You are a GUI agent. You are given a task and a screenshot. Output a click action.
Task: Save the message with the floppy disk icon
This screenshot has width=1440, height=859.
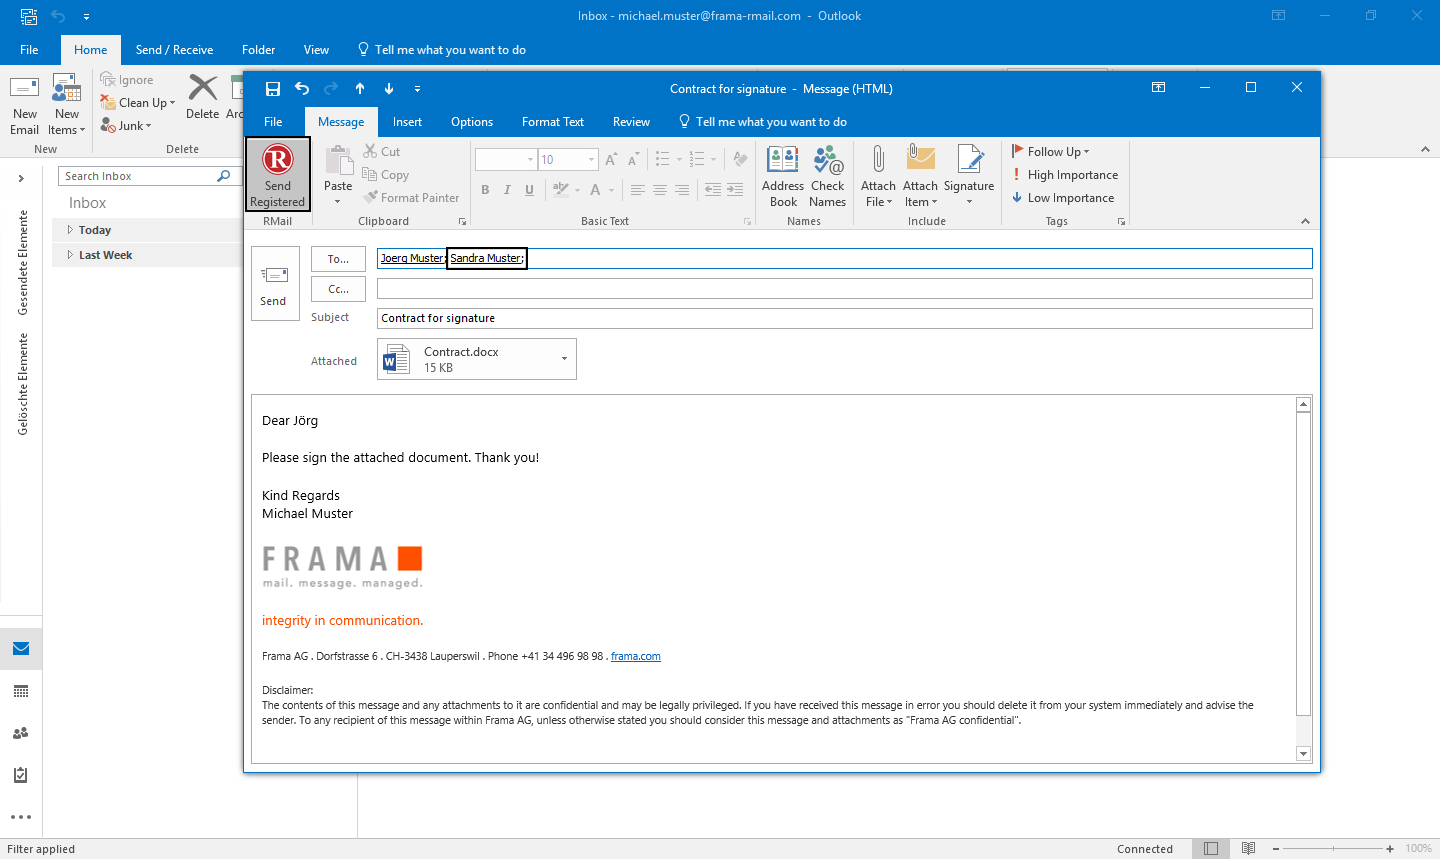pos(272,89)
